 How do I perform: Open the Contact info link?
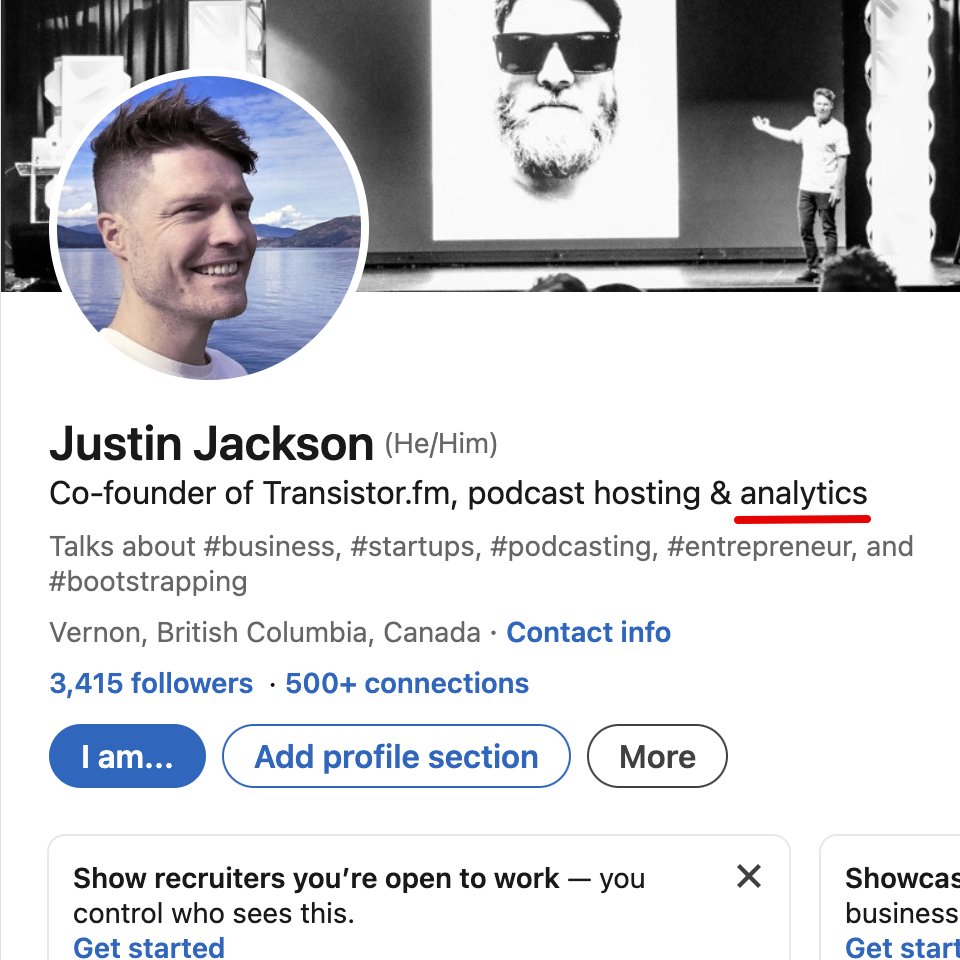(588, 633)
